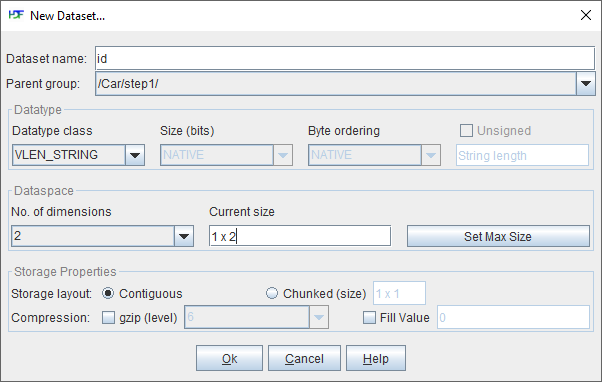Click the Parent group label
The width and height of the screenshot is (602, 382).
pos(43,84)
